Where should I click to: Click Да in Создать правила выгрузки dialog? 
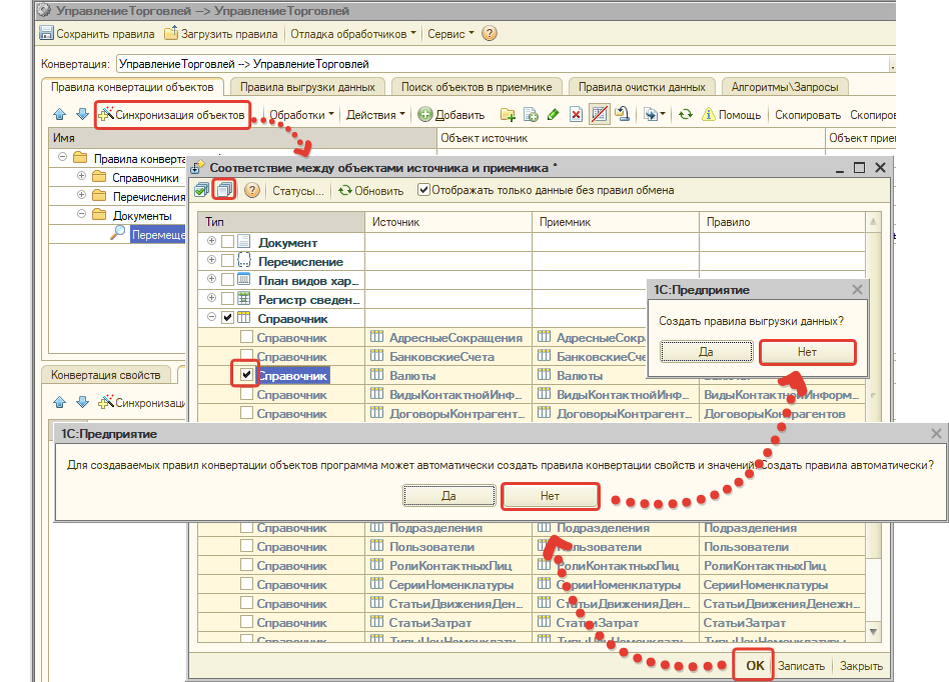coord(706,352)
